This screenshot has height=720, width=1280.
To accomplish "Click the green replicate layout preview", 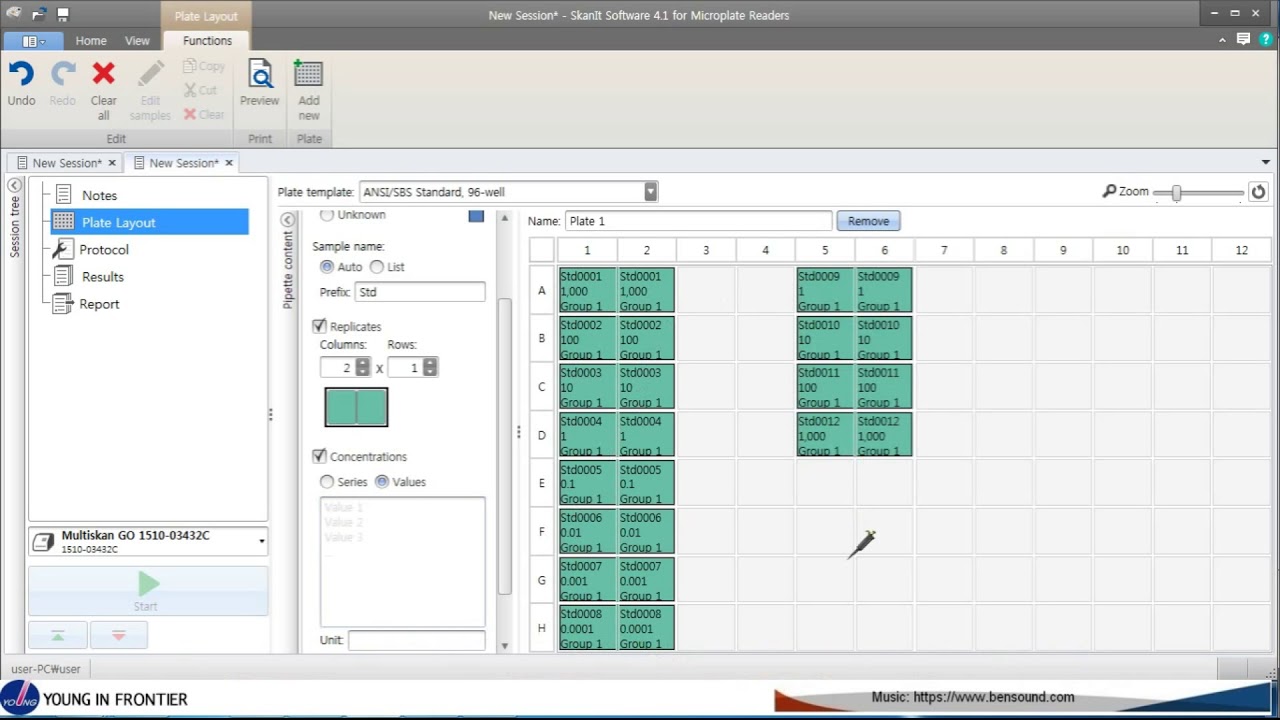I will [356, 407].
